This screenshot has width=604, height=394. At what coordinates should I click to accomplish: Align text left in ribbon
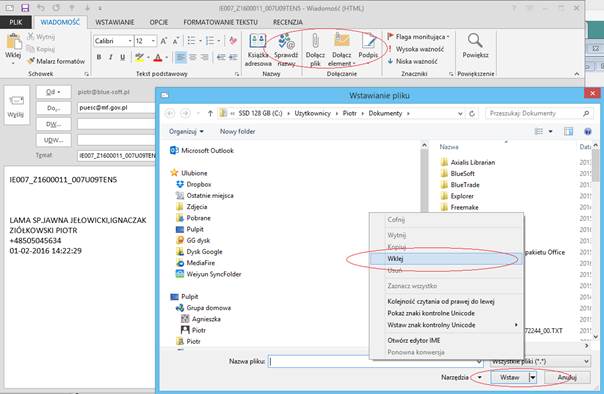(x=180, y=58)
